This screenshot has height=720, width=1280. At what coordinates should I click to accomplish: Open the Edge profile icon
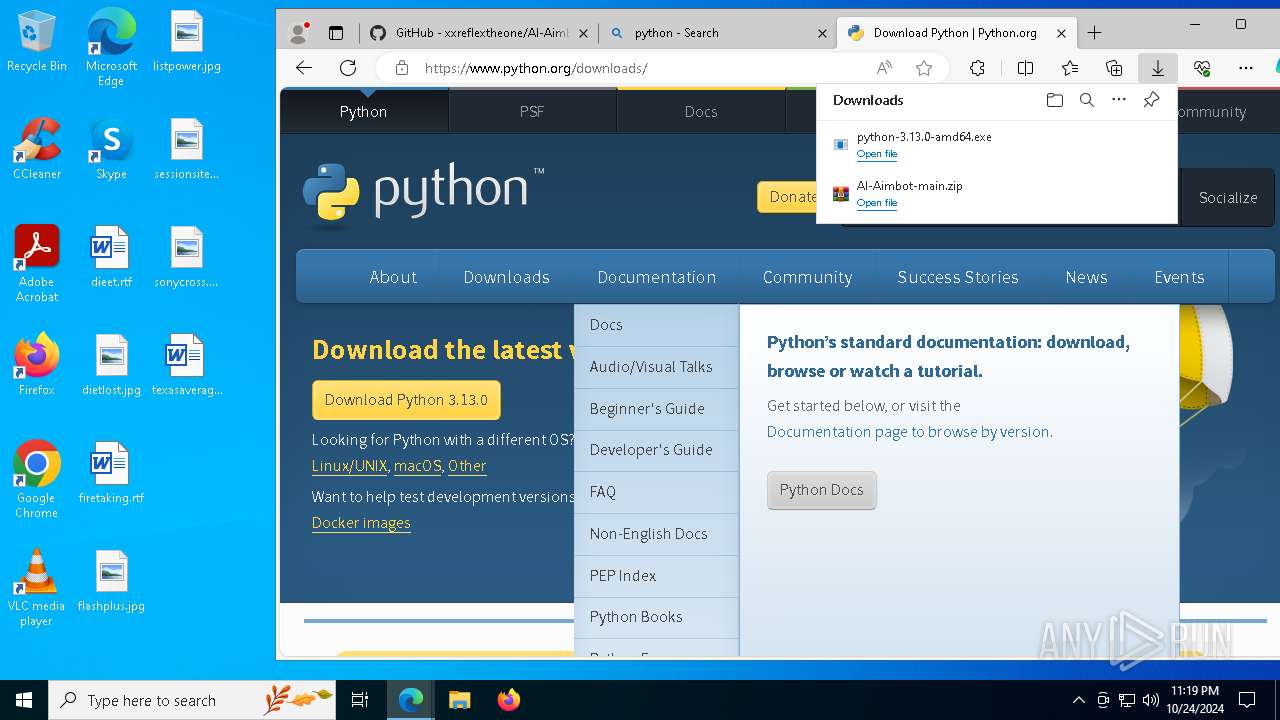[298, 33]
